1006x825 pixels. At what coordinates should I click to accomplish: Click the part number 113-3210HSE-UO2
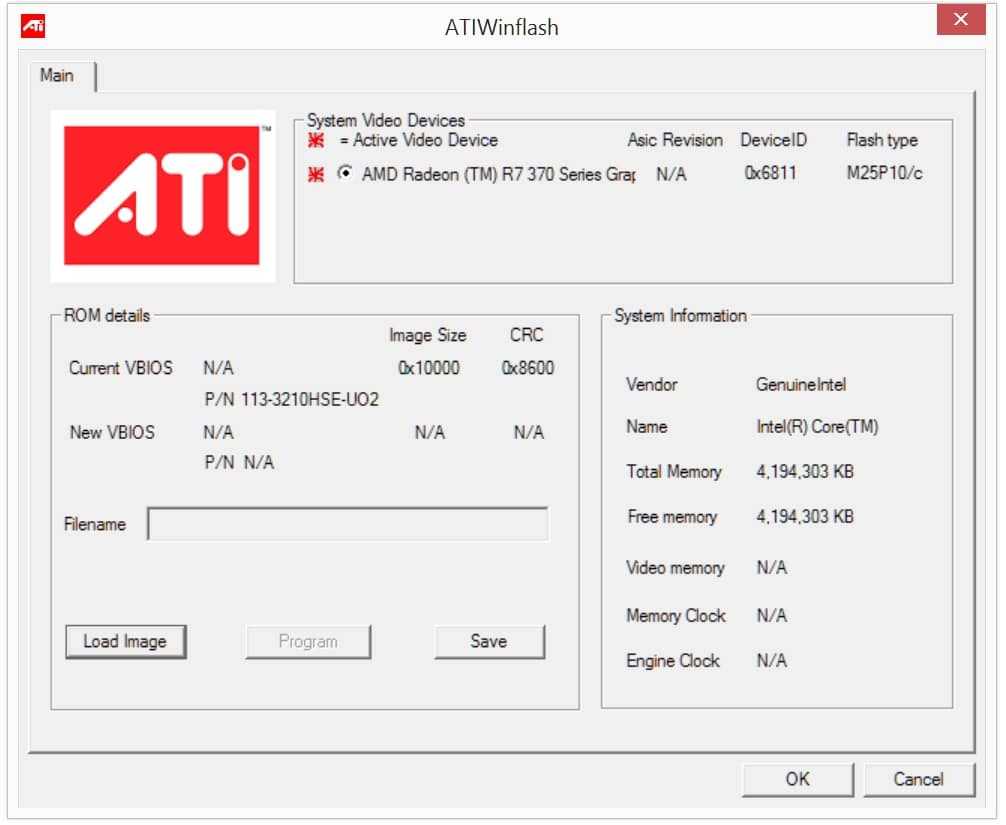310,400
